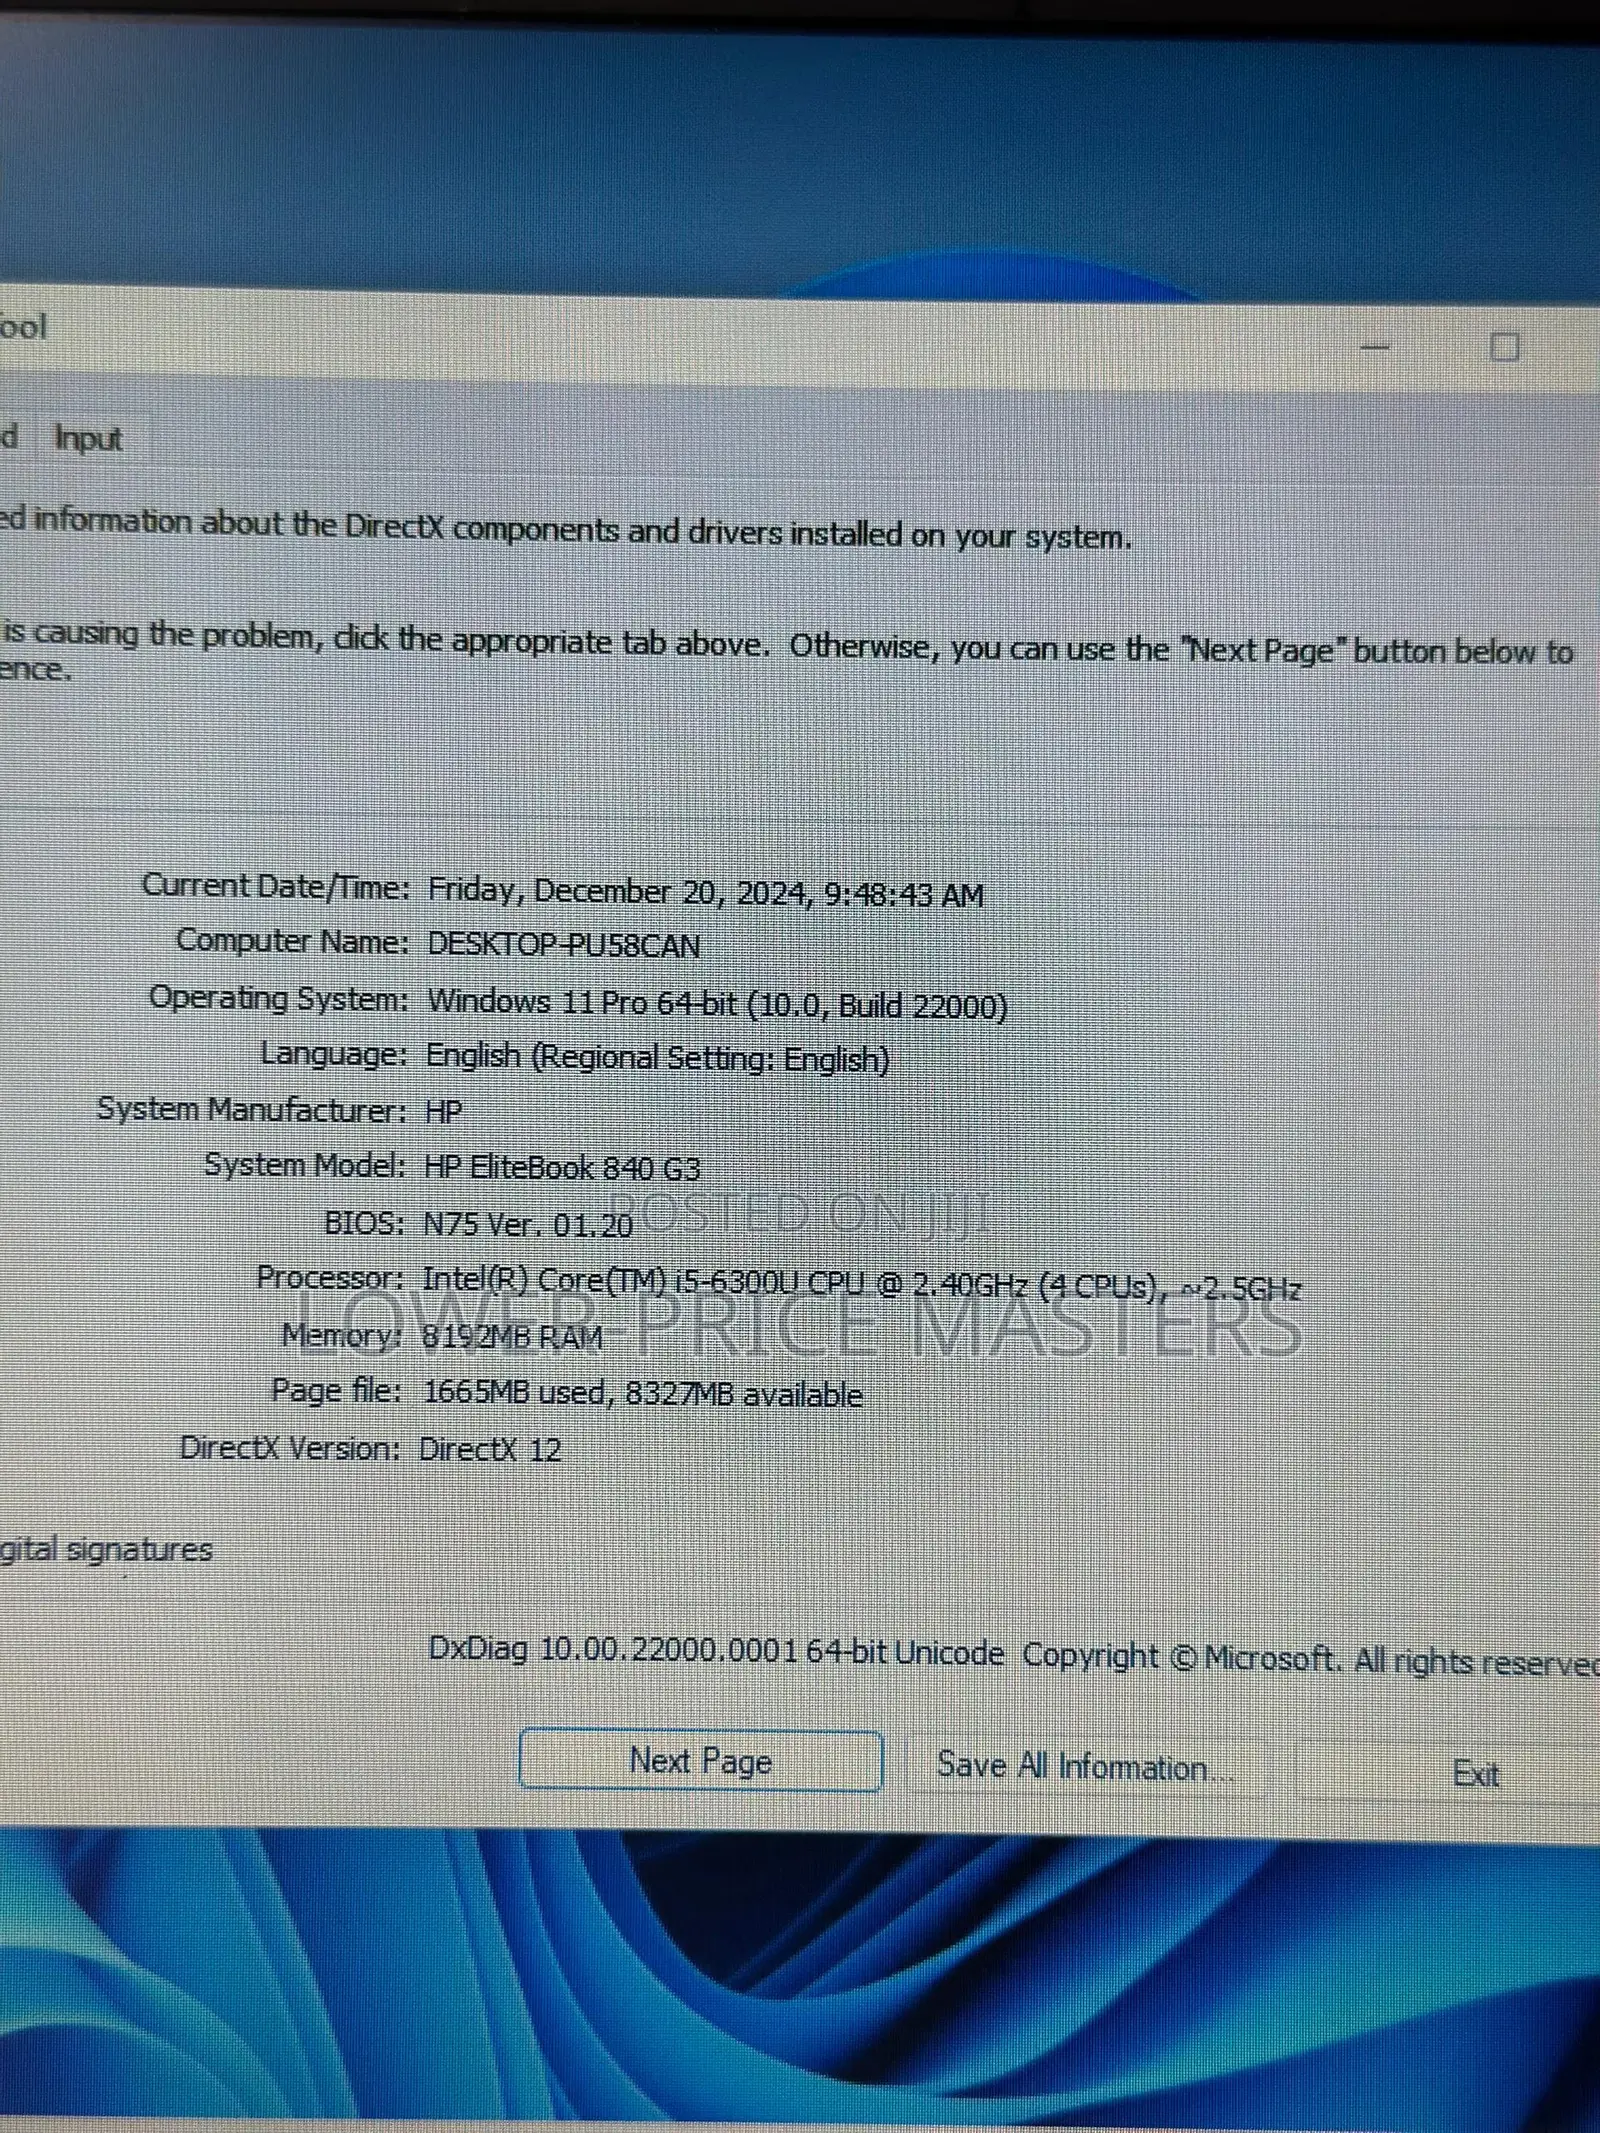Viewport: 1600px width, 2133px height.
Task: Select BIOS value 'N75 Ver. 01.20'
Action: click(528, 1223)
